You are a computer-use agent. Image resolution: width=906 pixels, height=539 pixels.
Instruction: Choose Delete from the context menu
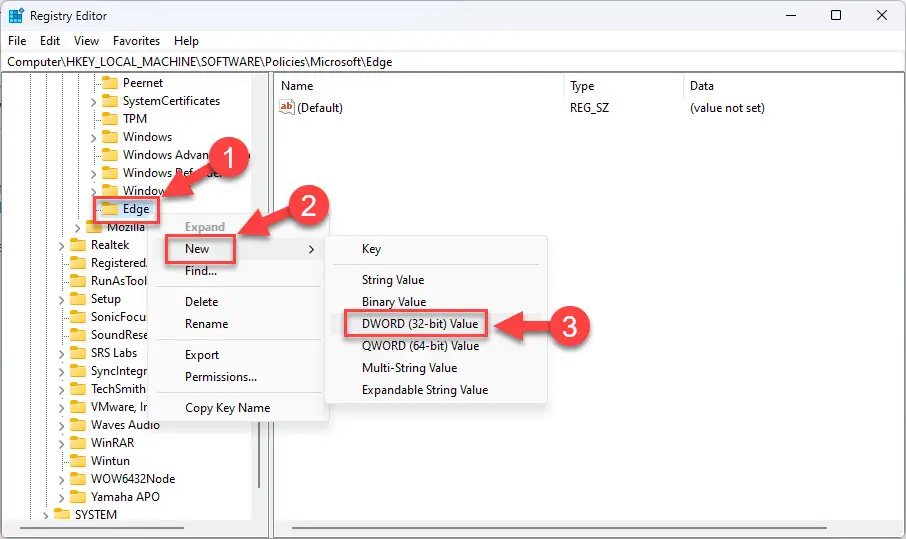tap(239, 302)
